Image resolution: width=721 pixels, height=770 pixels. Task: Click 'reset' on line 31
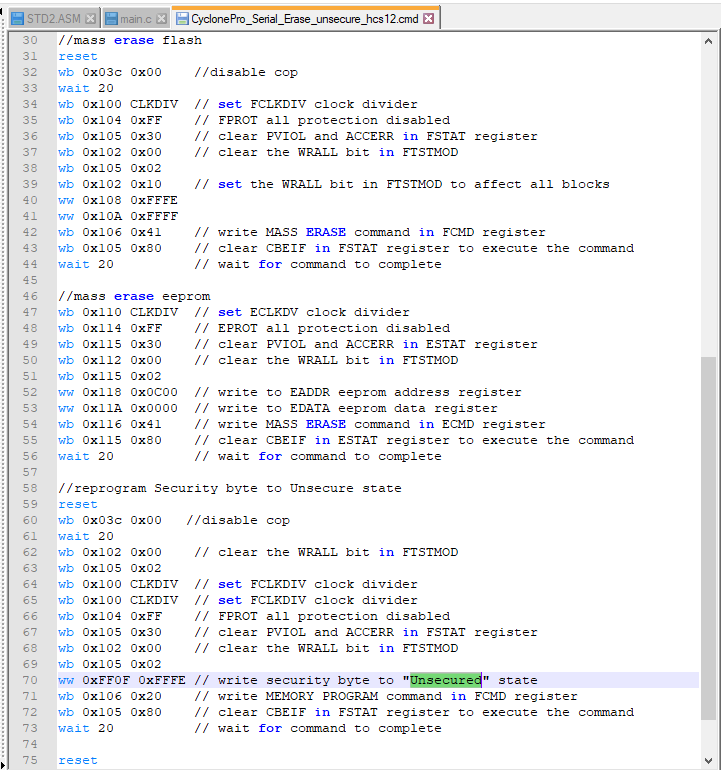coord(78,56)
